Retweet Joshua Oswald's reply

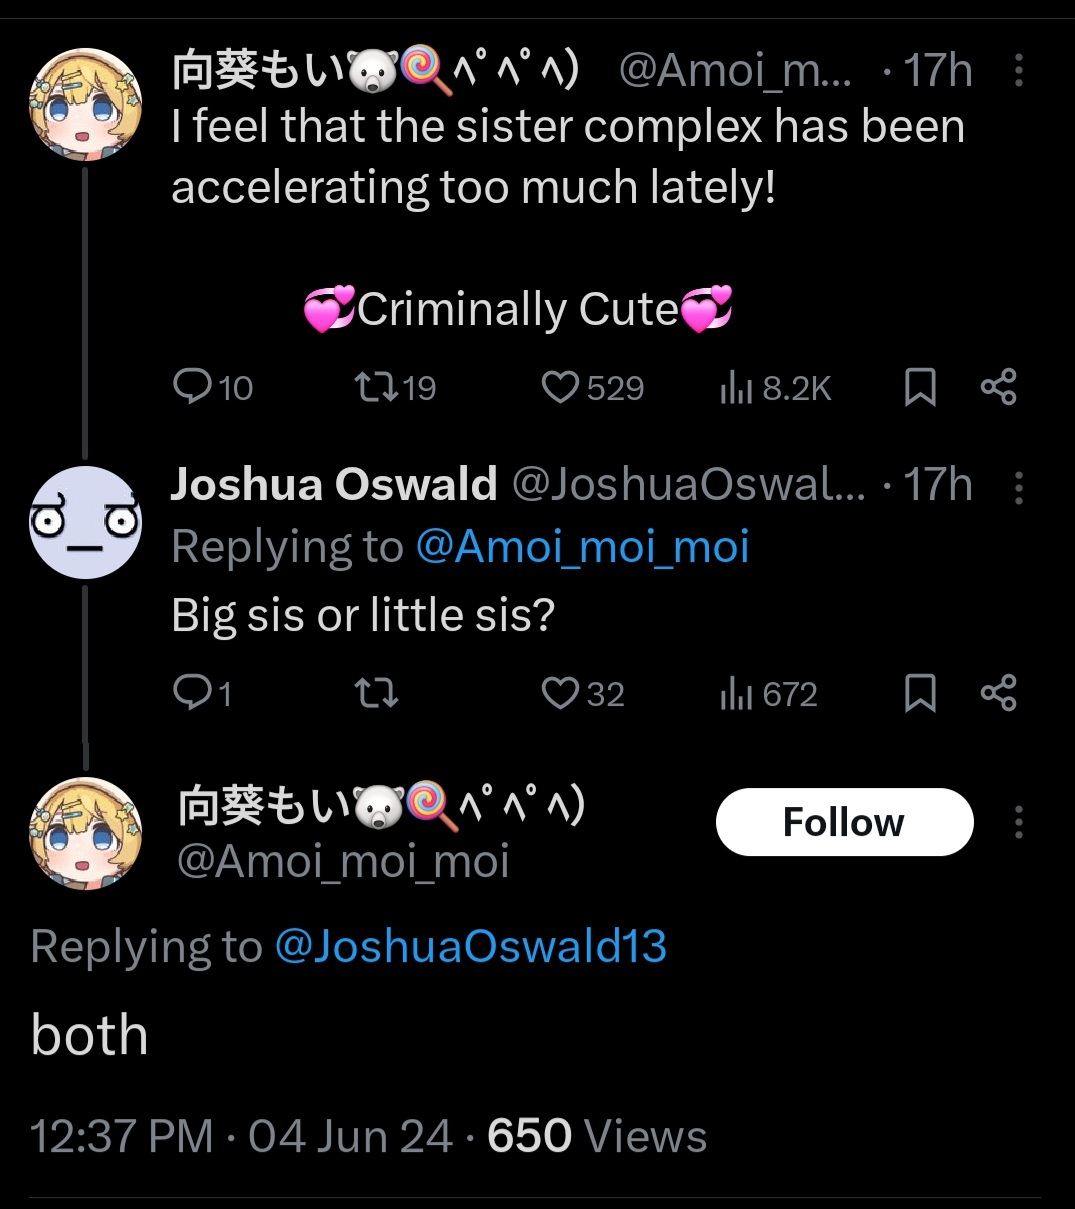[x=377, y=693]
